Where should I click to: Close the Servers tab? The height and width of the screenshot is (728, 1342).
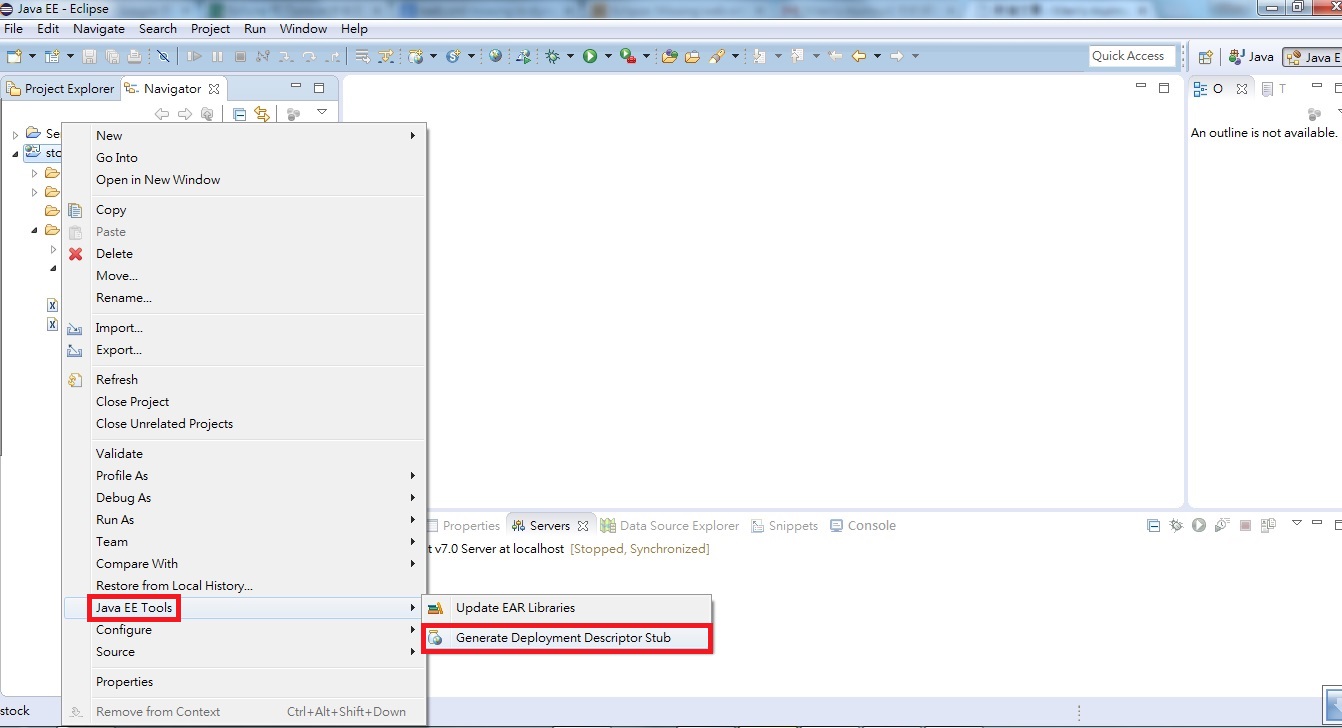click(x=583, y=526)
